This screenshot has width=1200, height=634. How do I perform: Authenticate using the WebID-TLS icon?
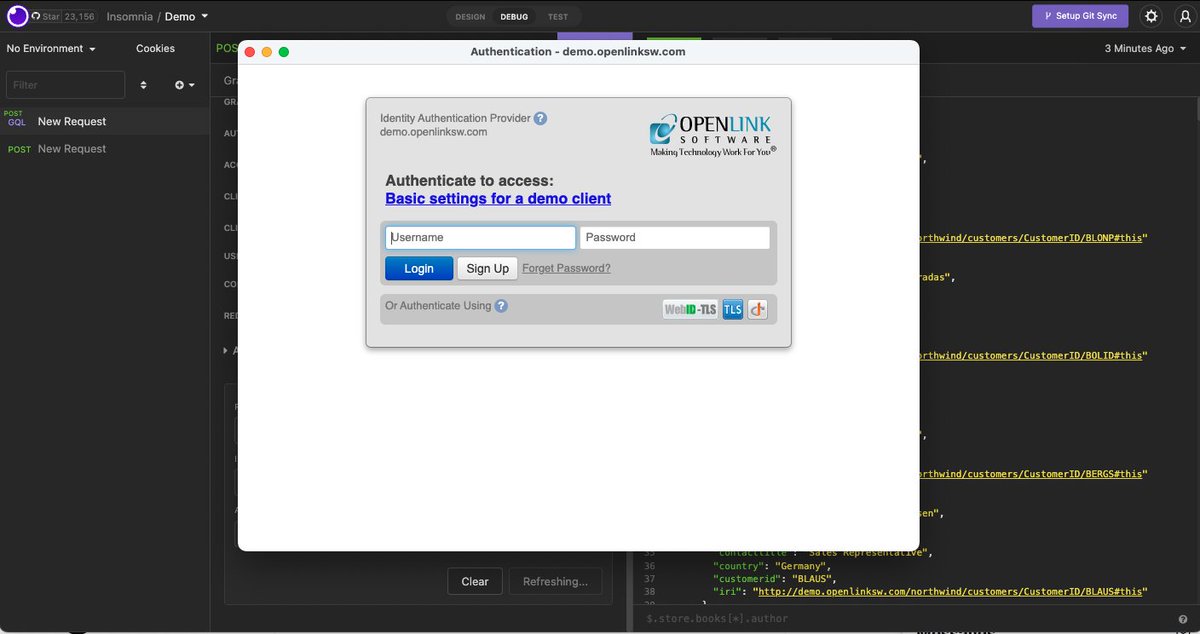click(x=690, y=309)
